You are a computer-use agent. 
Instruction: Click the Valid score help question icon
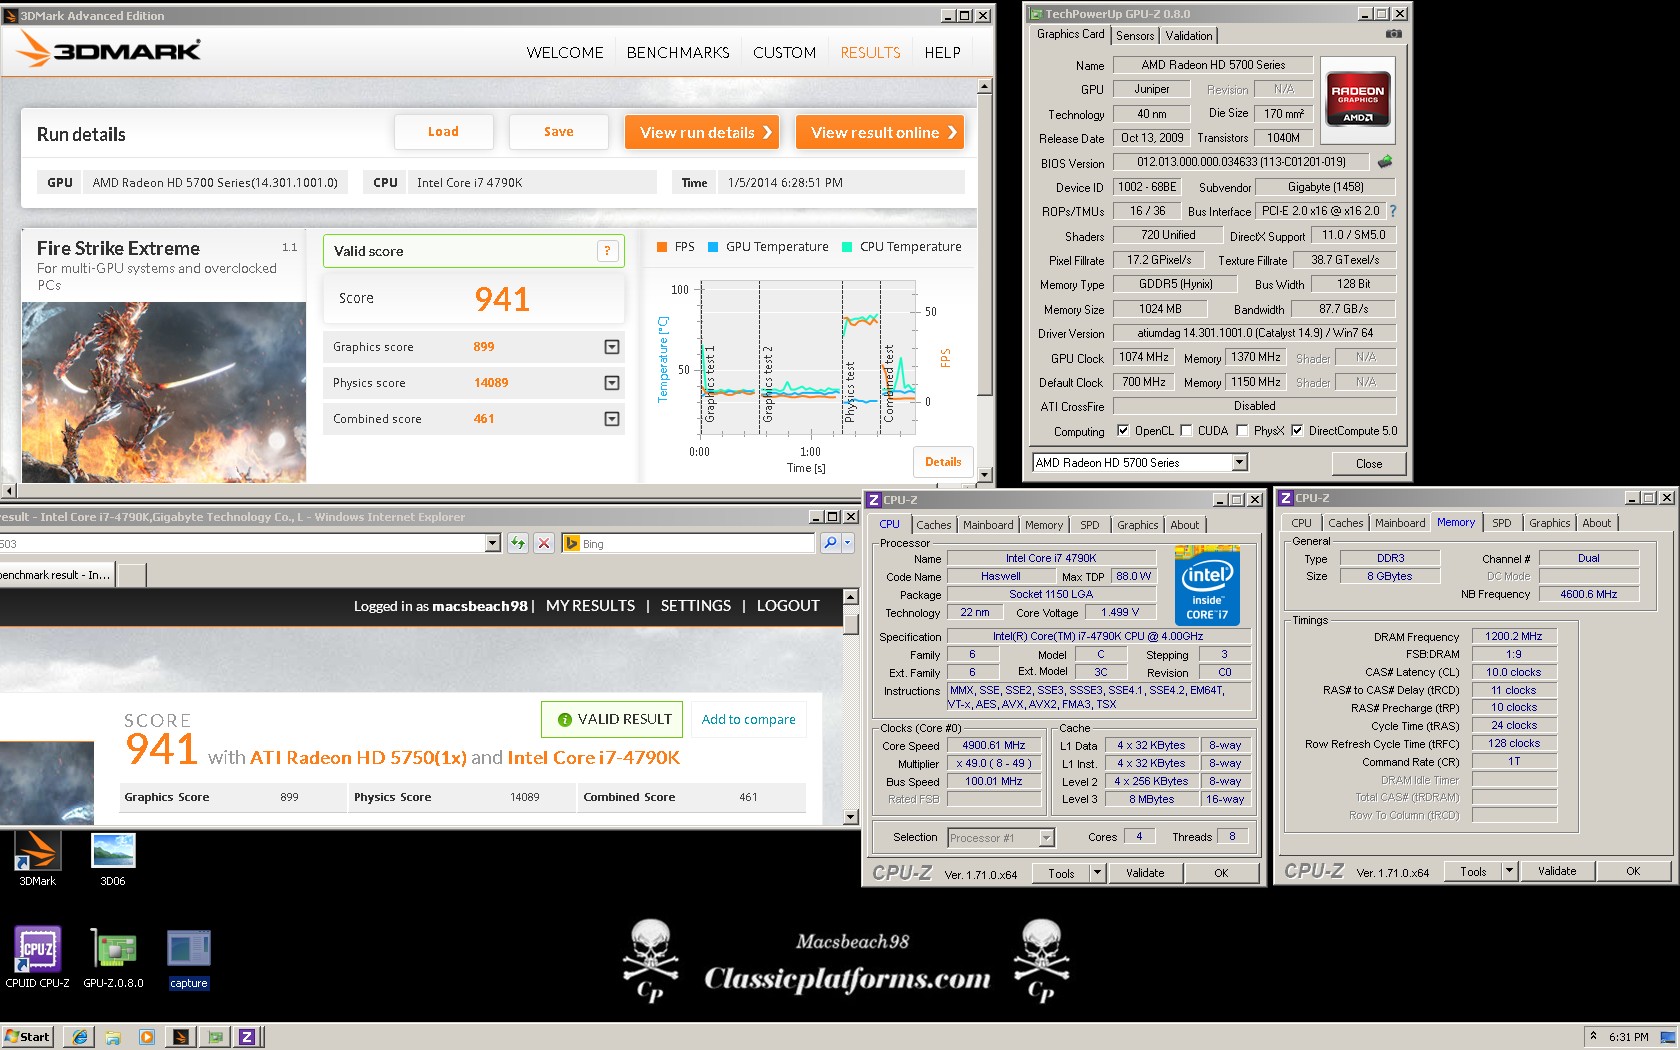click(607, 251)
